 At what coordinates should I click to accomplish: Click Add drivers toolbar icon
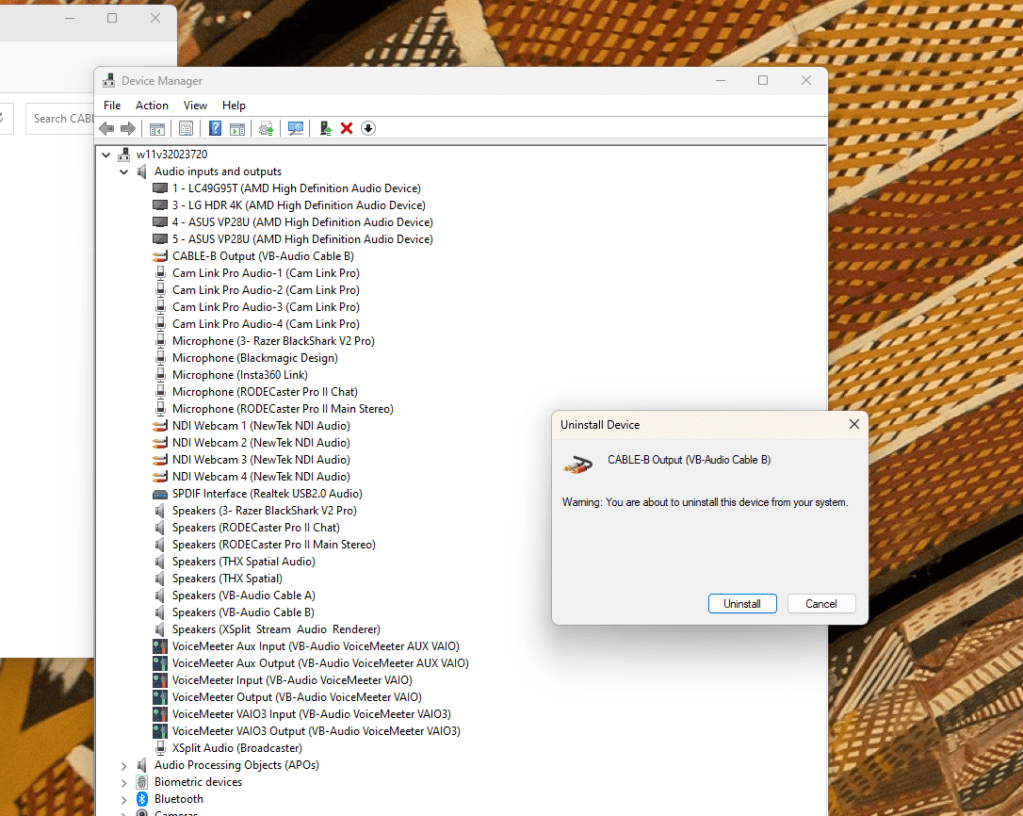[x=325, y=128]
